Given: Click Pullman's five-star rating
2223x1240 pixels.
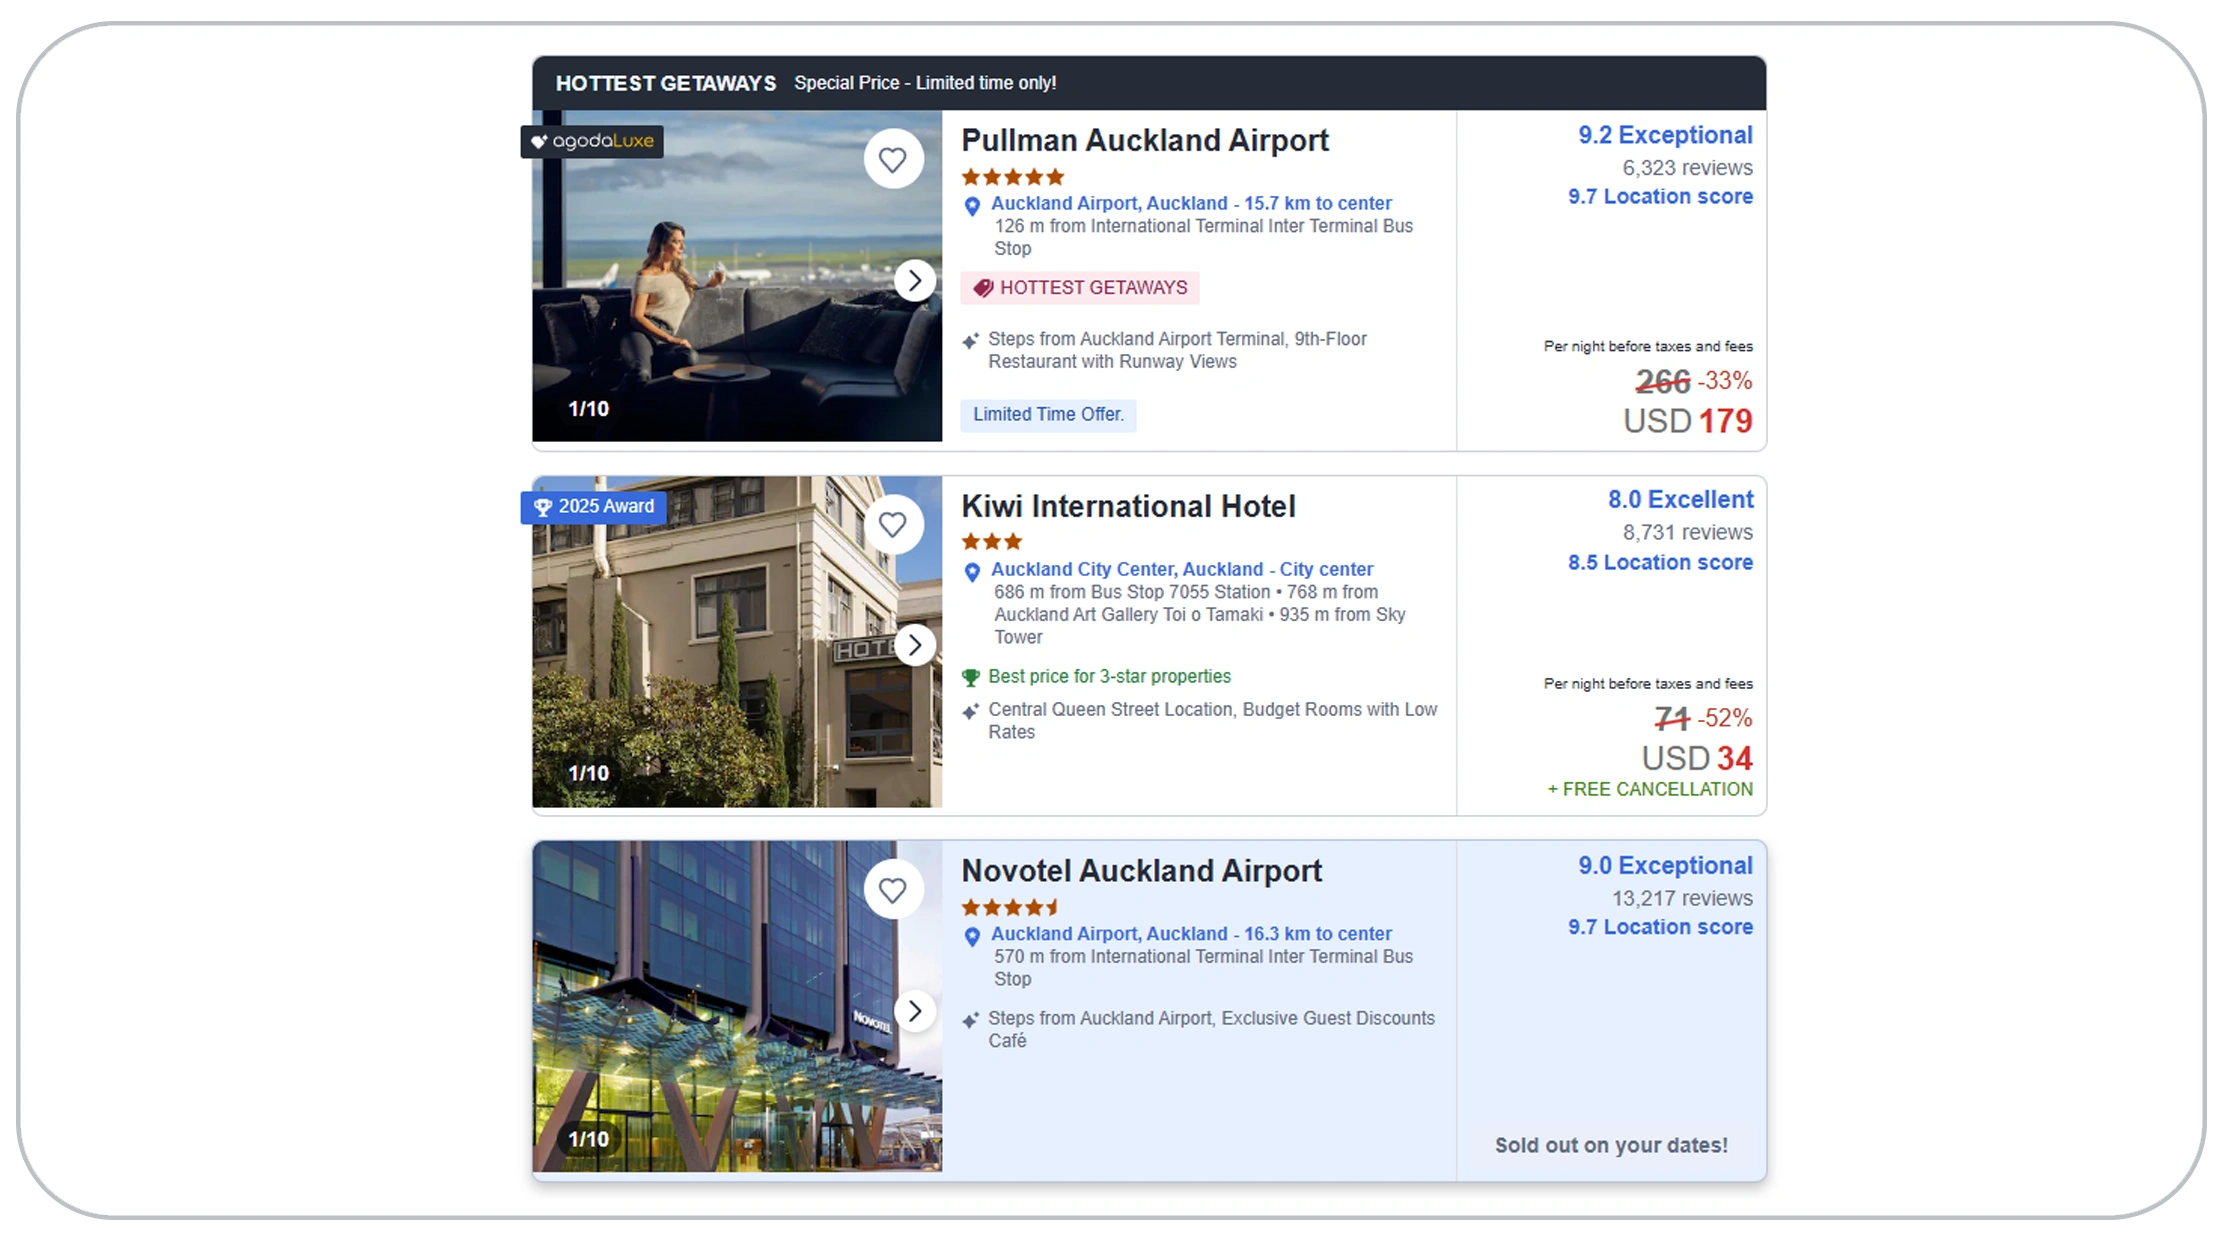Looking at the screenshot, I should 1013,177.
